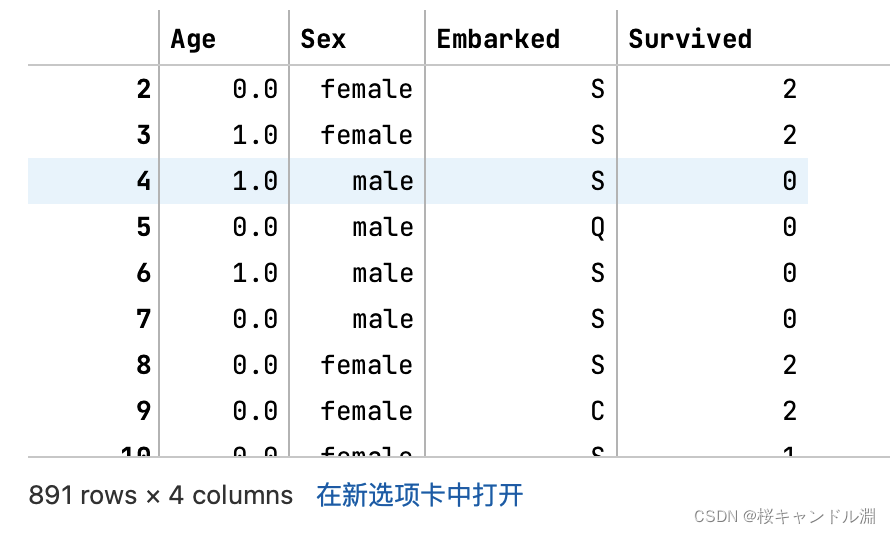The height and width of the screenshot is (534, 890).
Task: Select row index 3
Action: click(143, 135)
